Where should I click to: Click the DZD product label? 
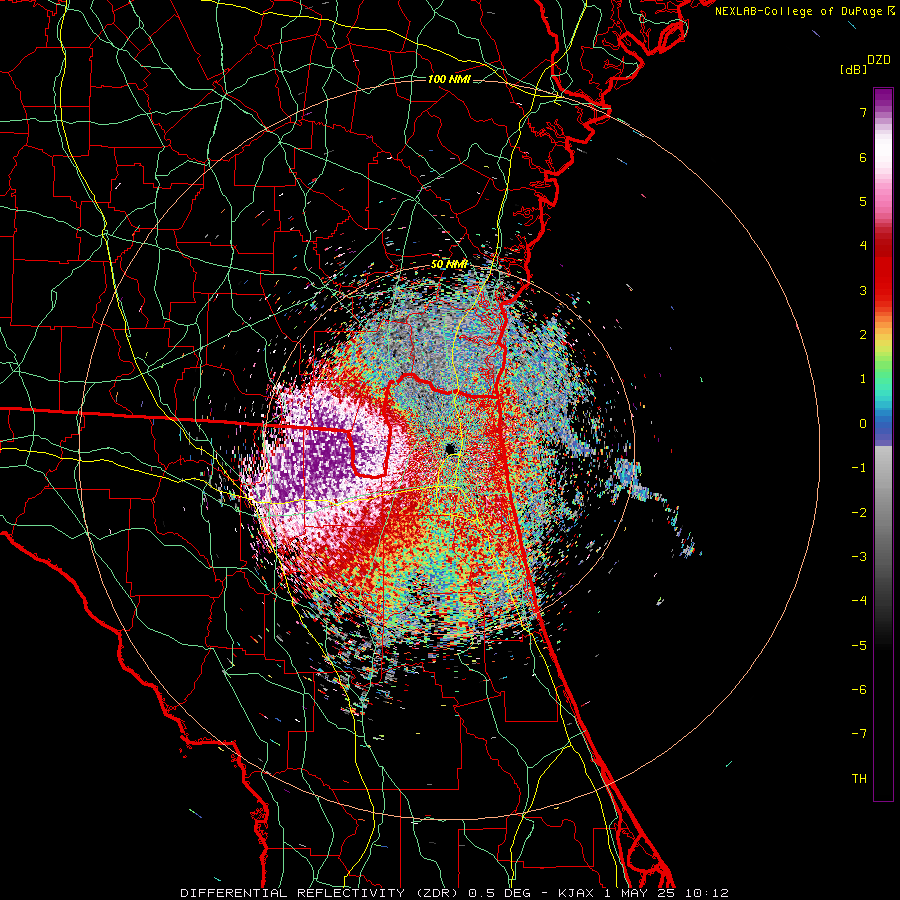coord(878,60)
